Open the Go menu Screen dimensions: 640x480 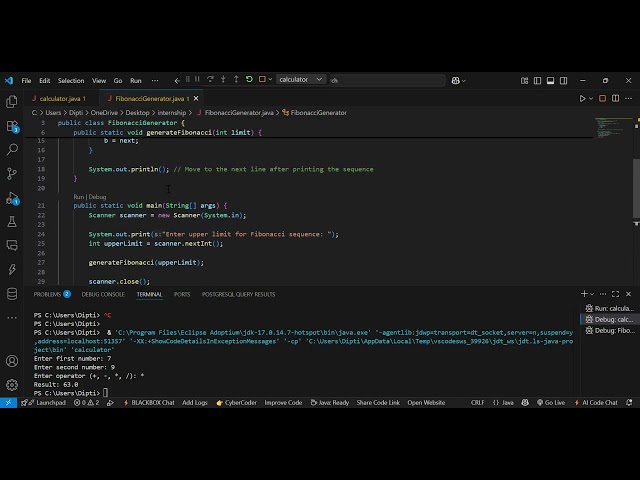(x=118, y=81)
